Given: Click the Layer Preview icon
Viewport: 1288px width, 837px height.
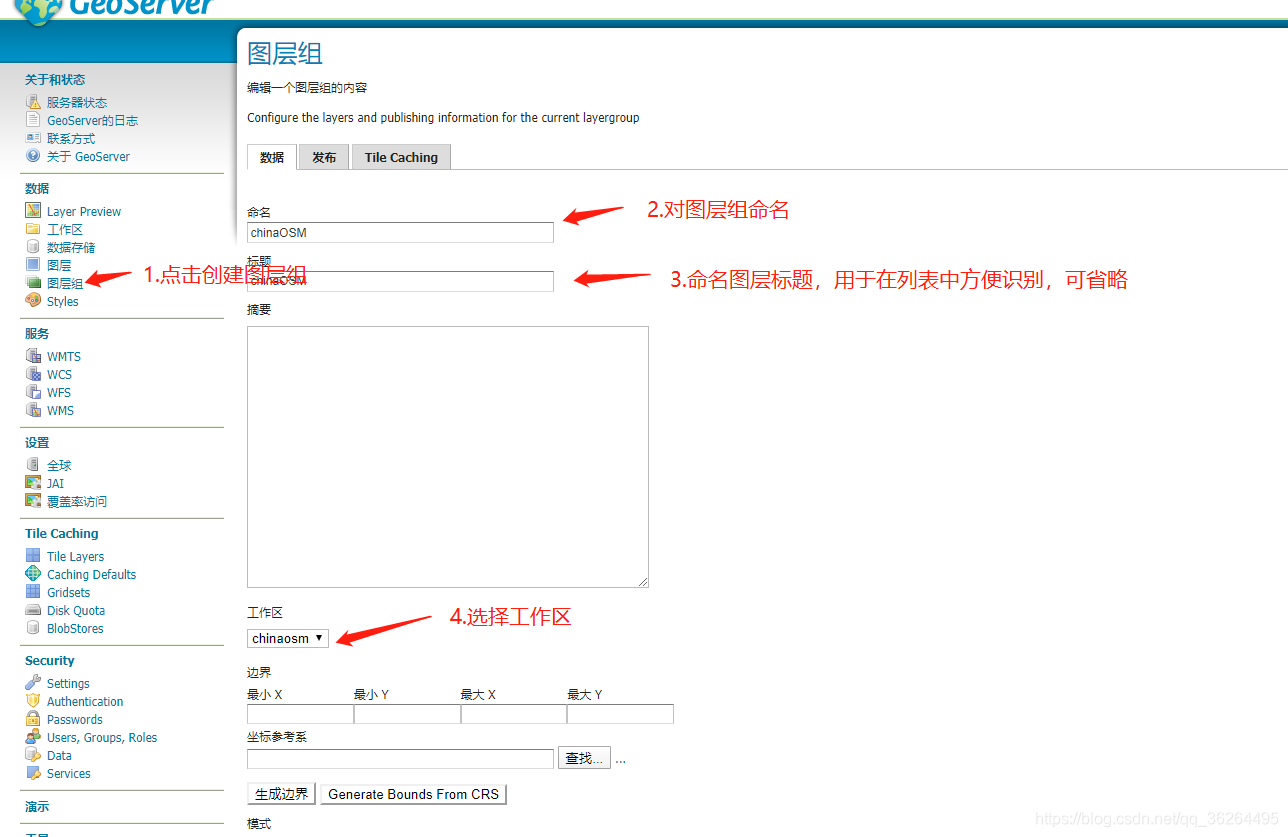Looking at the screenshot, I should [33, 211].
